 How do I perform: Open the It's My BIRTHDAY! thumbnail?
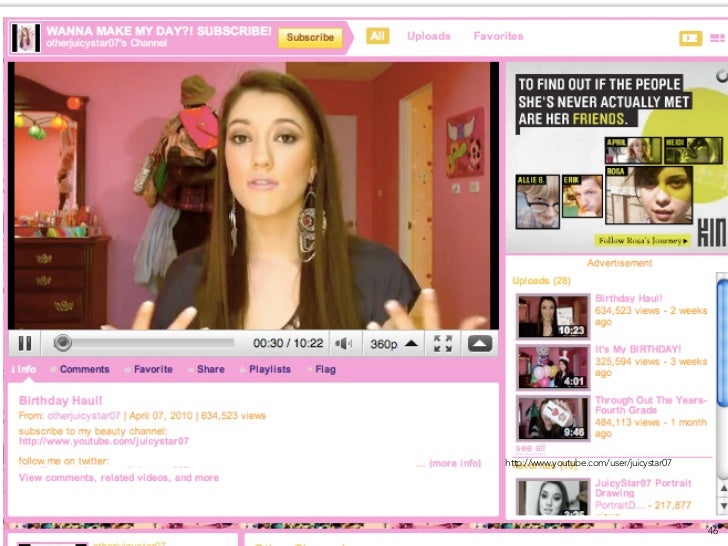coord(552,368)
